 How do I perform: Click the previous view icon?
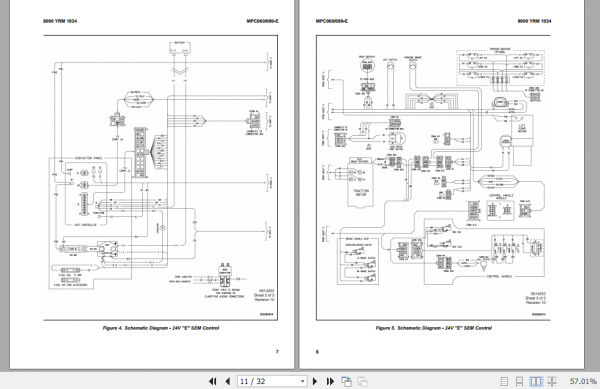click(x=347, y=381)
